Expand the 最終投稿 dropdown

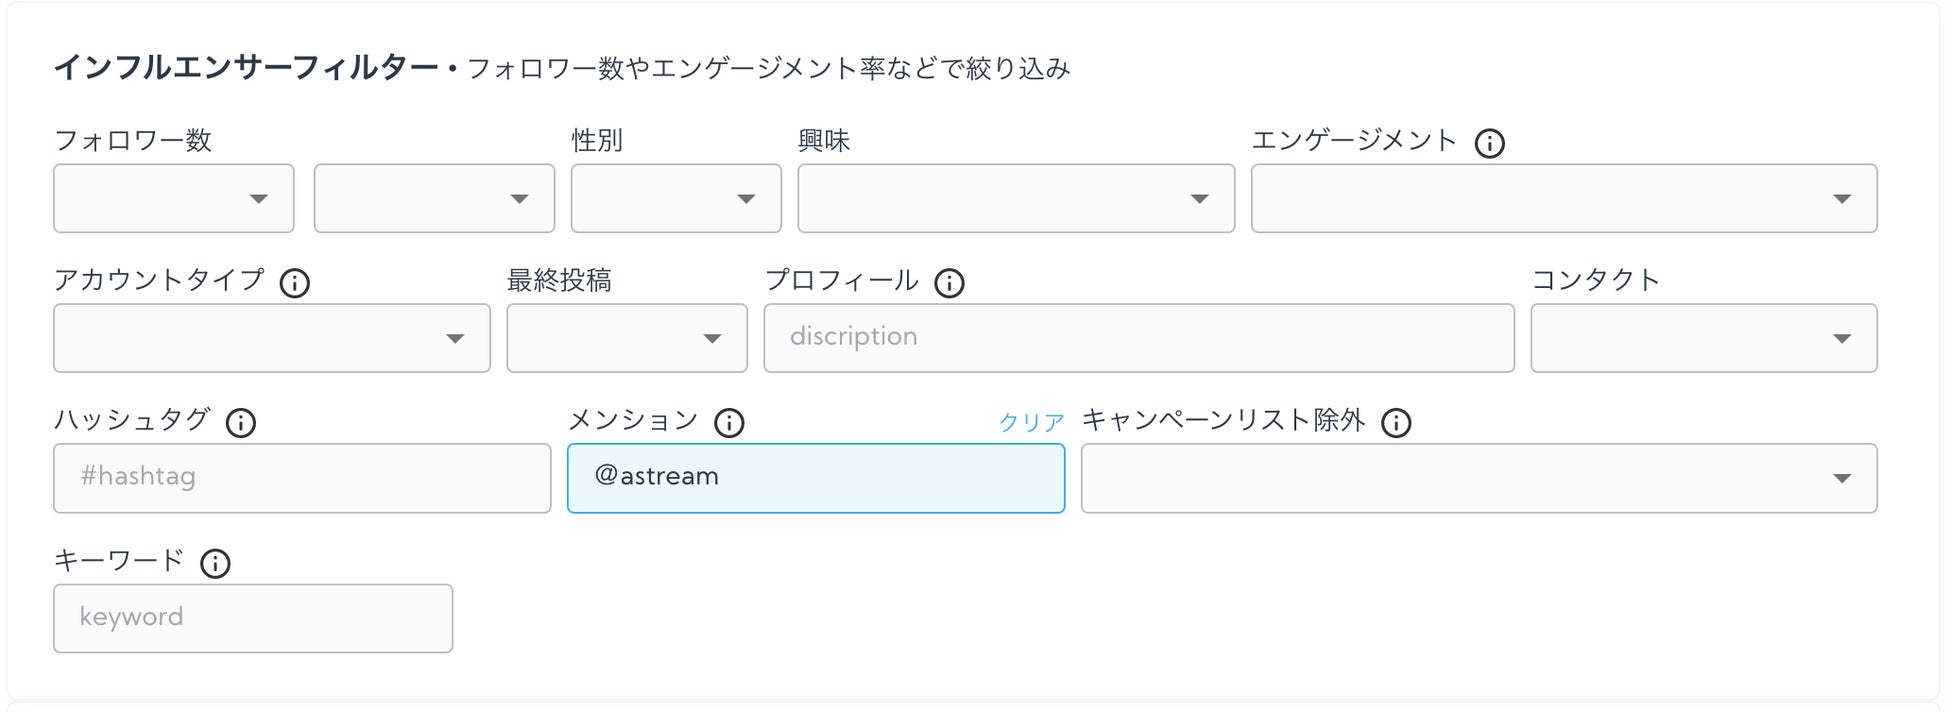point(627,339)
